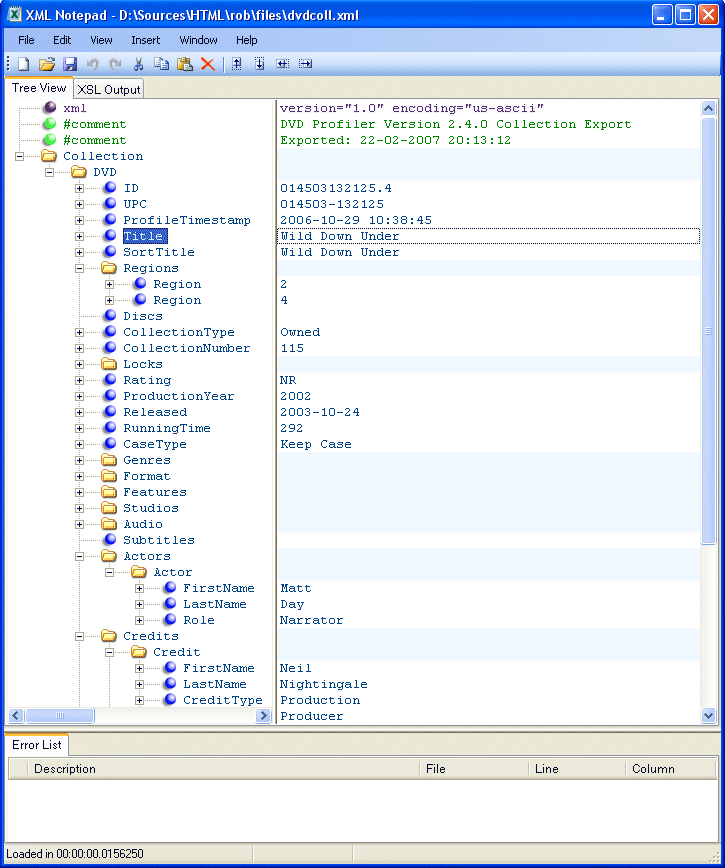725x868 pixels.
Task: Select the Tree View tab
Action: point(39,87)
